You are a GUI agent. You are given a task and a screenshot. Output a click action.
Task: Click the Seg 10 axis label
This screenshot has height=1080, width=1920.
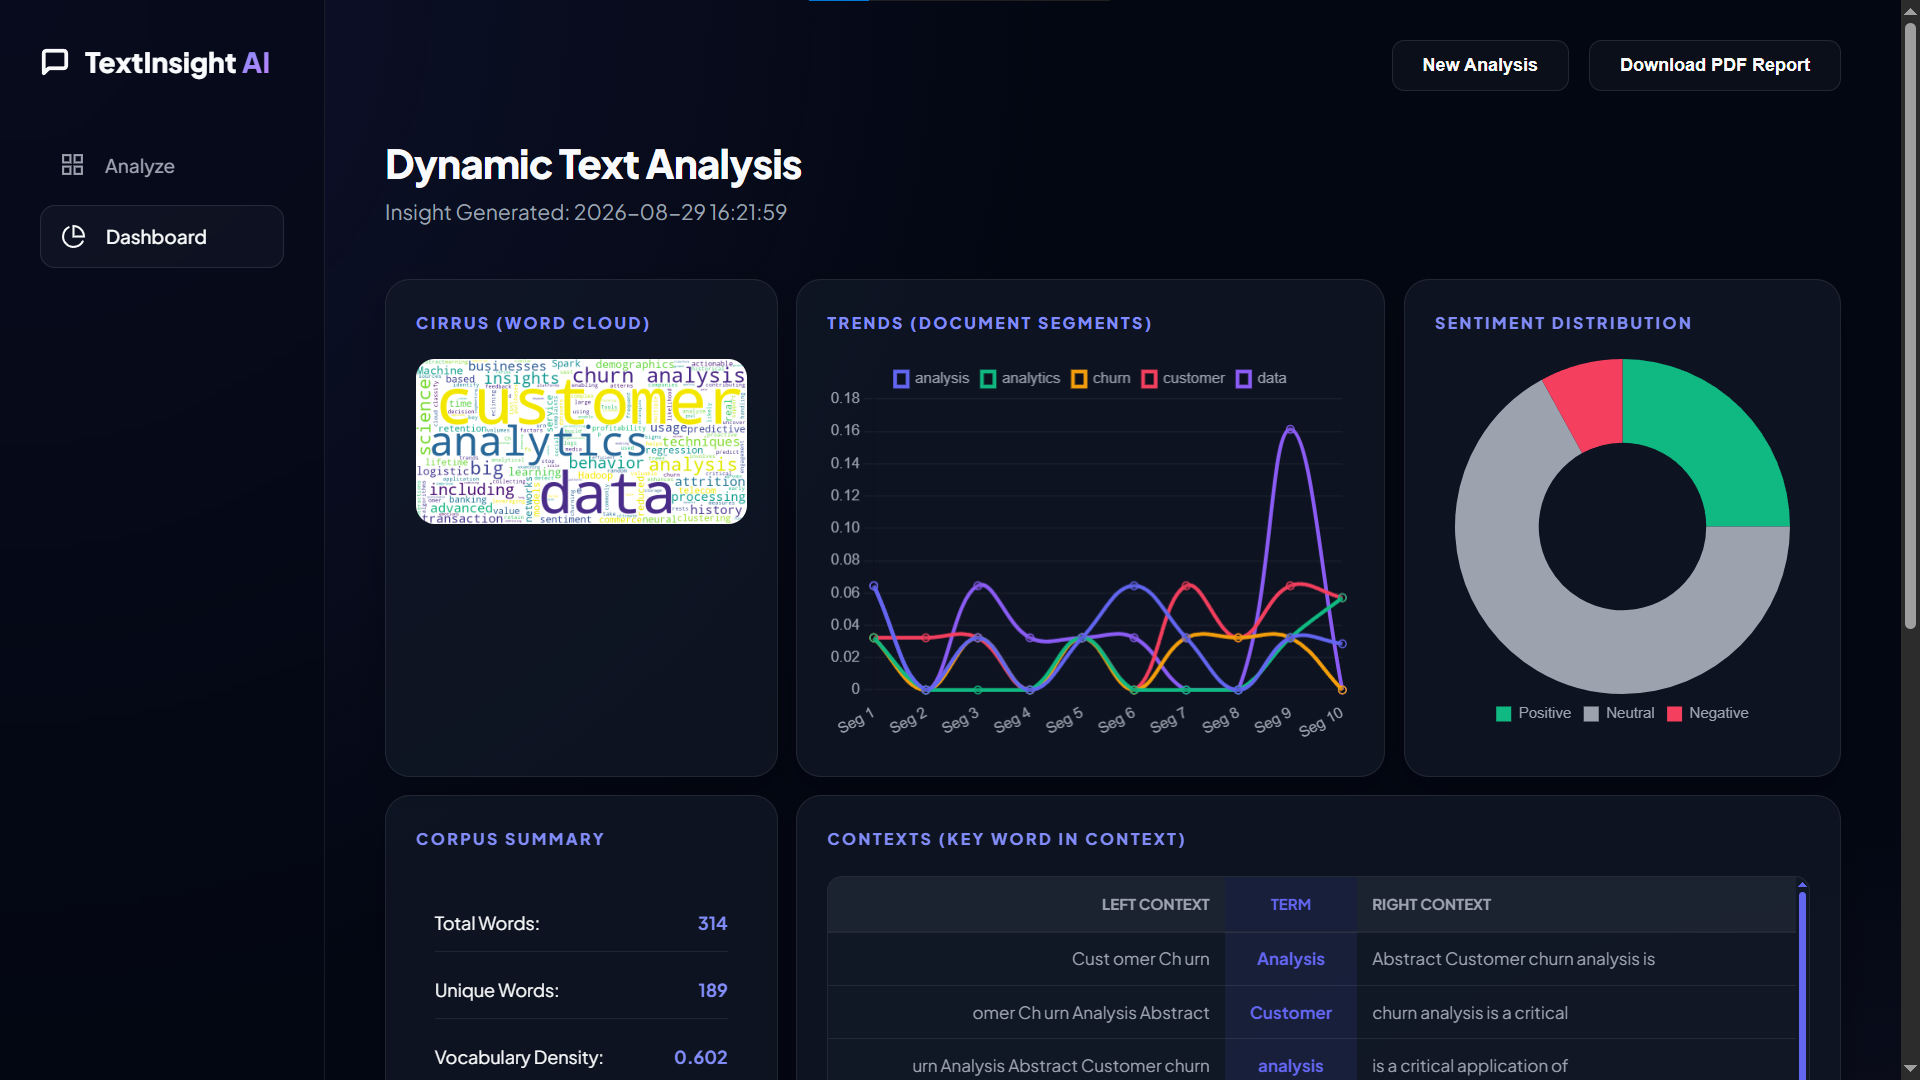click(1321, 721)
